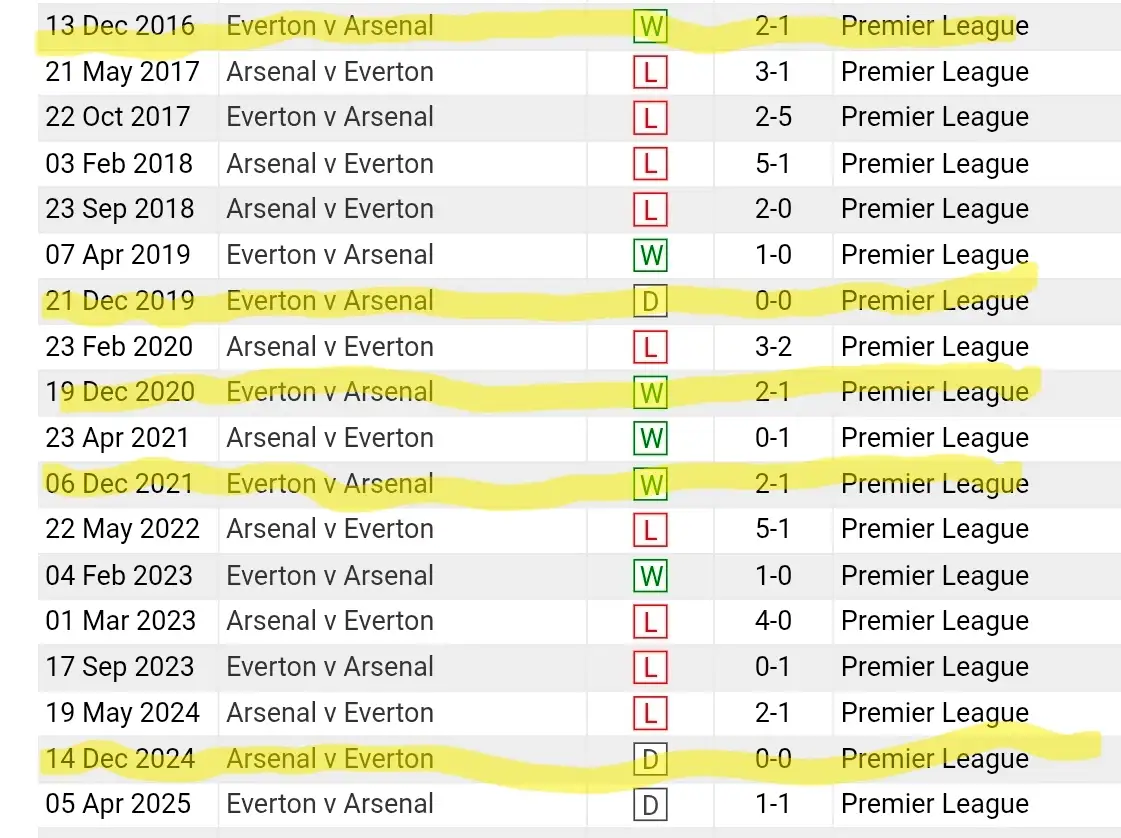Select the 13 Dec 2016 date cell
Image resolution: width=1121 pixels, height=838 pixels.
tap(120, 26)
